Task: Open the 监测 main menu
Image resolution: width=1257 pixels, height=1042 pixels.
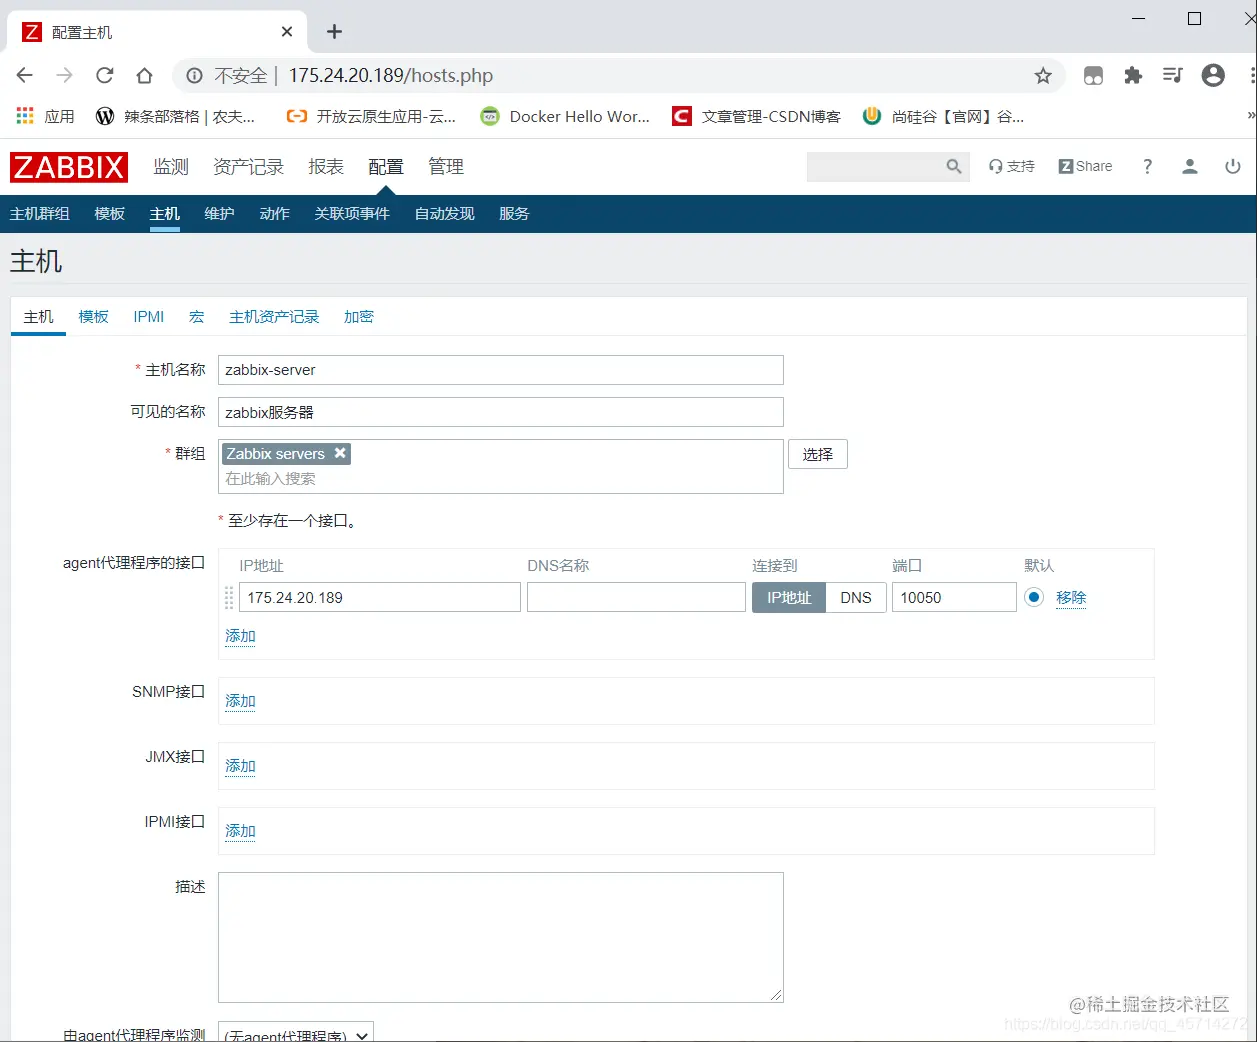Action: tap(171, 166)
